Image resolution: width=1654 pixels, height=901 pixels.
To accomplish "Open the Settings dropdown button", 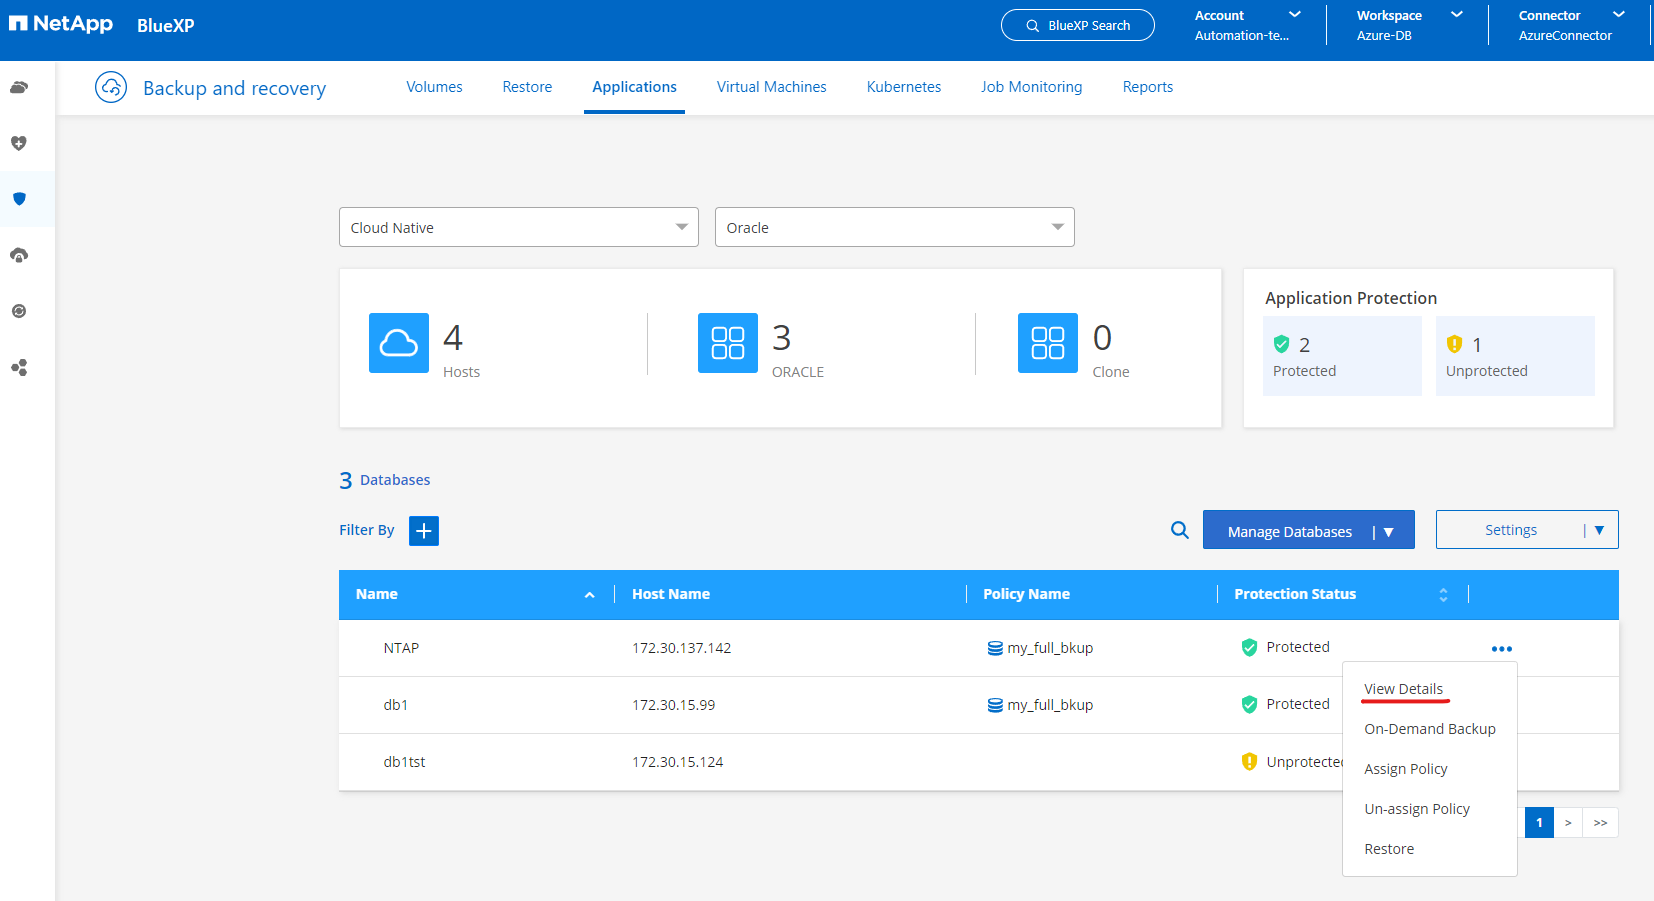I will pyautogui.click(x=1526, y=530).
